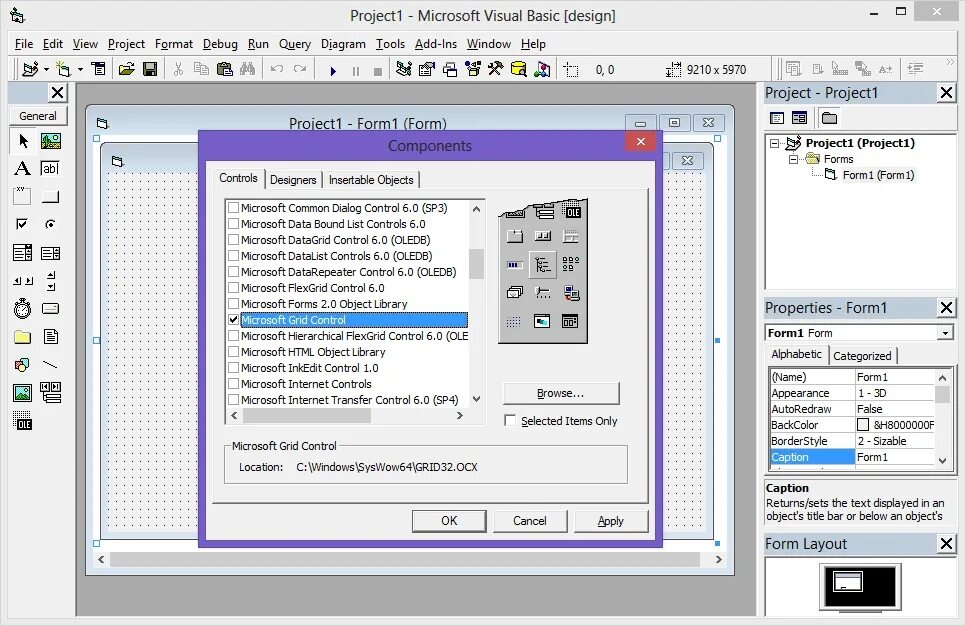The width and height of the screenshot is (966, 626).
Task: Check Microsoft FlexGrid Control 6.0
Action: click(233, 288)
